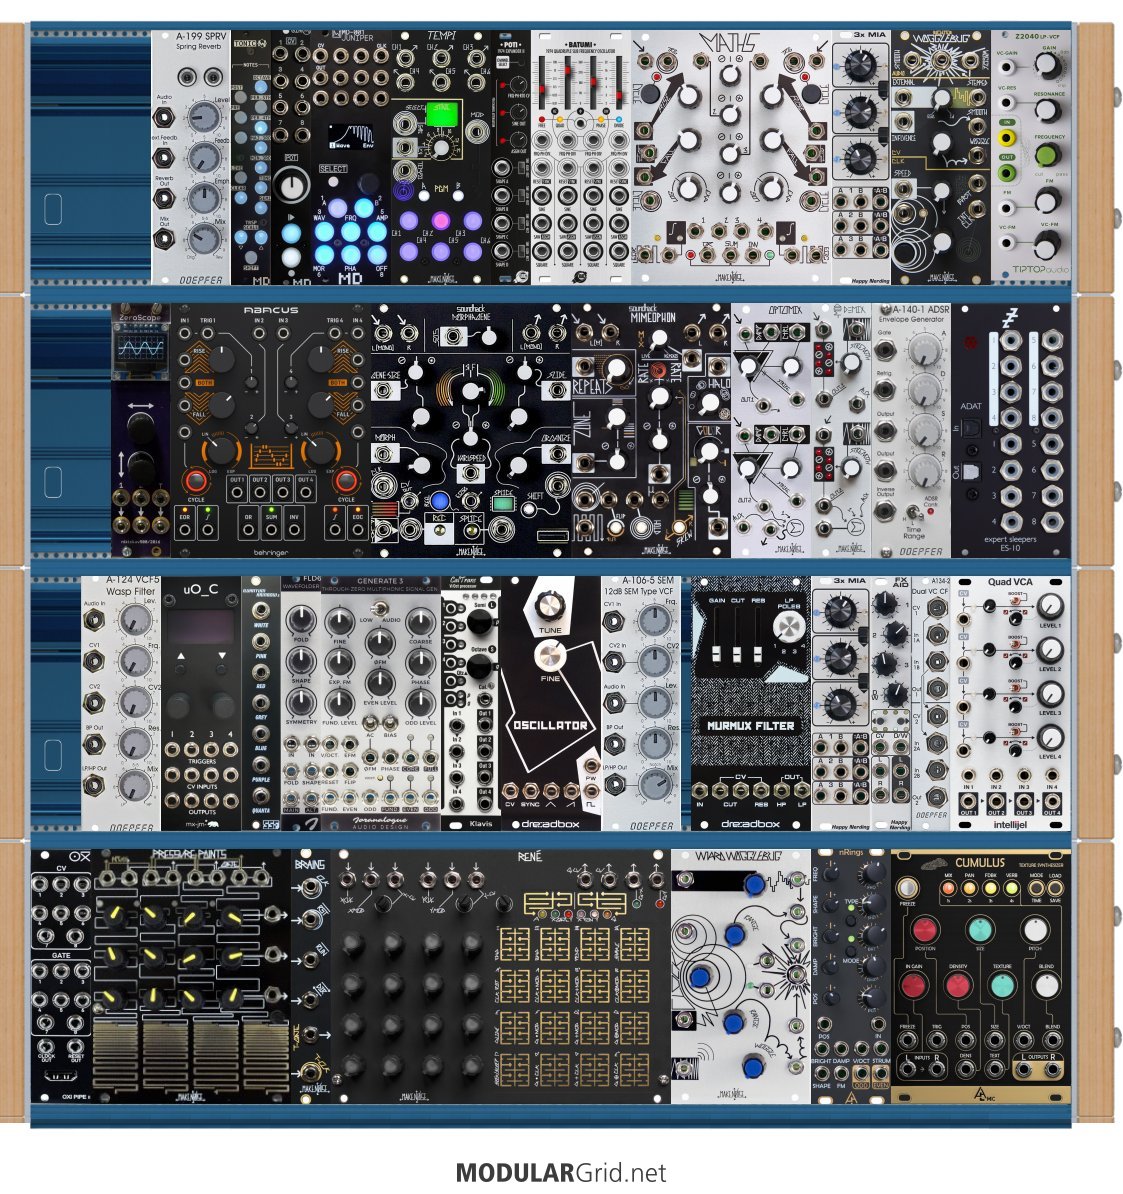Click the Maths module title

coord(729,43)
